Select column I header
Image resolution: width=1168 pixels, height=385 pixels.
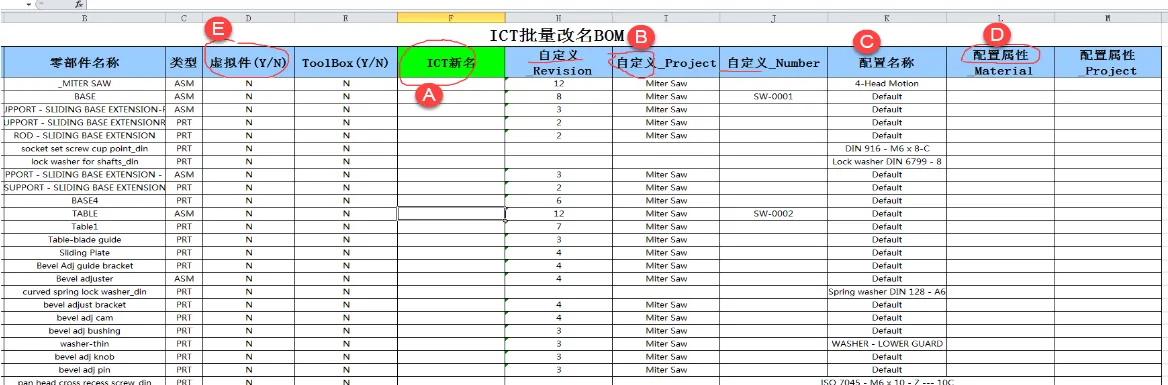666,17
